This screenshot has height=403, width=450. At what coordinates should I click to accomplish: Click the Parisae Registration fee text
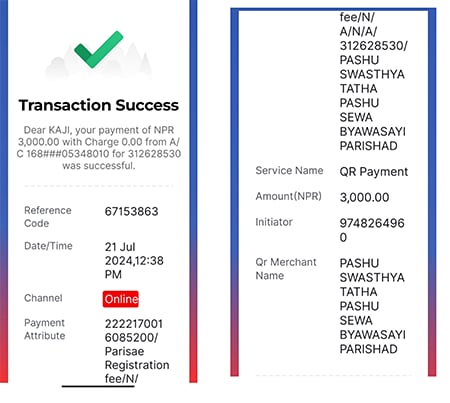[x=137, y=365]
